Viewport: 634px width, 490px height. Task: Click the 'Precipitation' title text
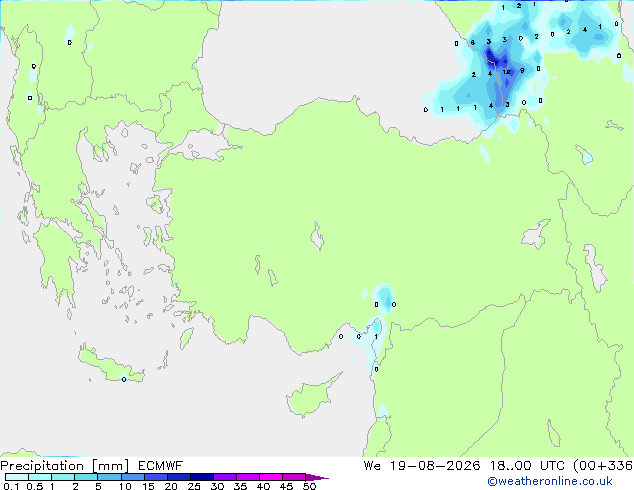click(x=42, y=466)
